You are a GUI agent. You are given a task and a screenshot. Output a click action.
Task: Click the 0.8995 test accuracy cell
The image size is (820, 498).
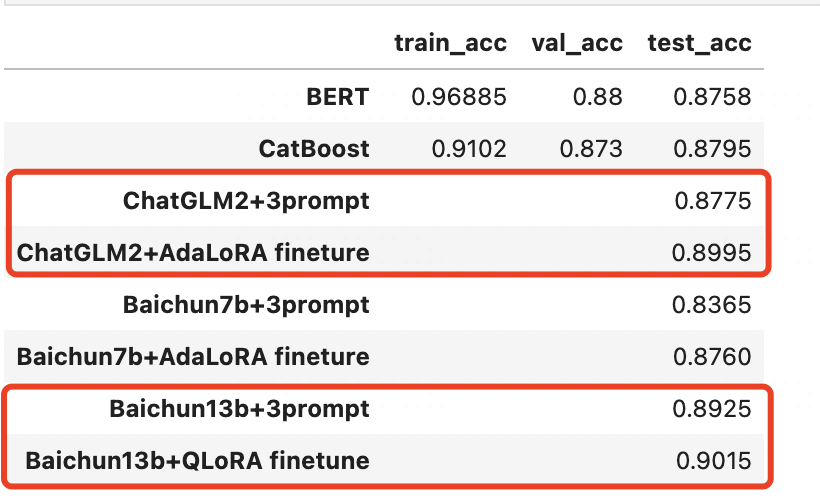click(x=711, y=253)
